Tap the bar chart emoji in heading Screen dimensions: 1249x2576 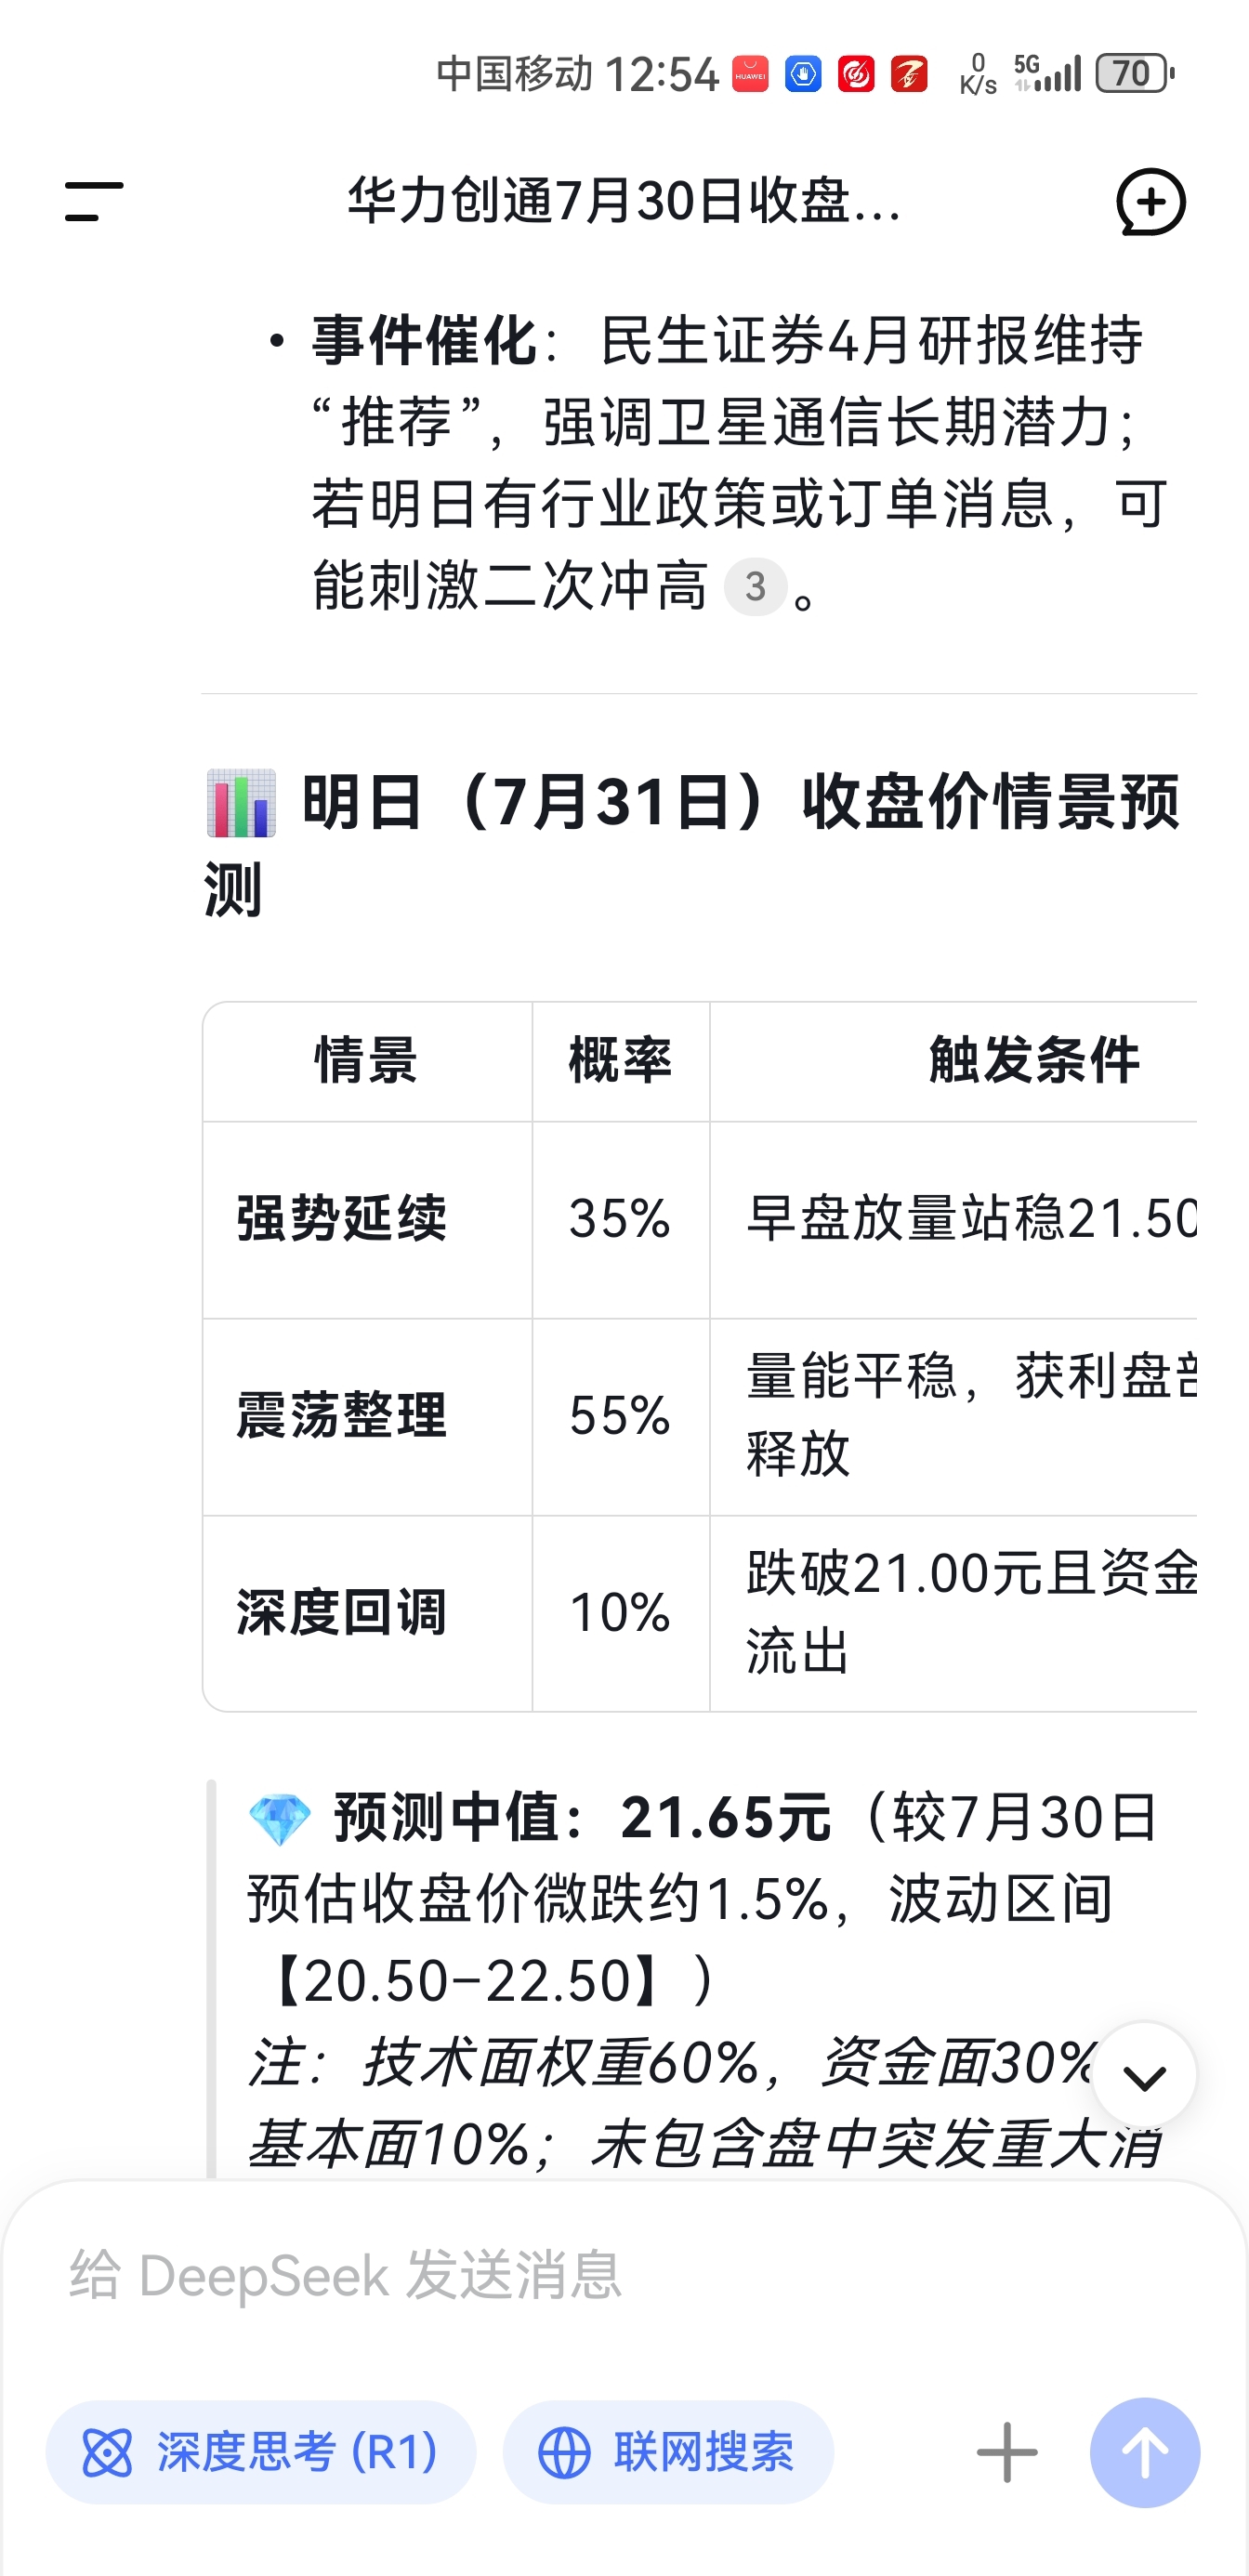tap(241, 803)
